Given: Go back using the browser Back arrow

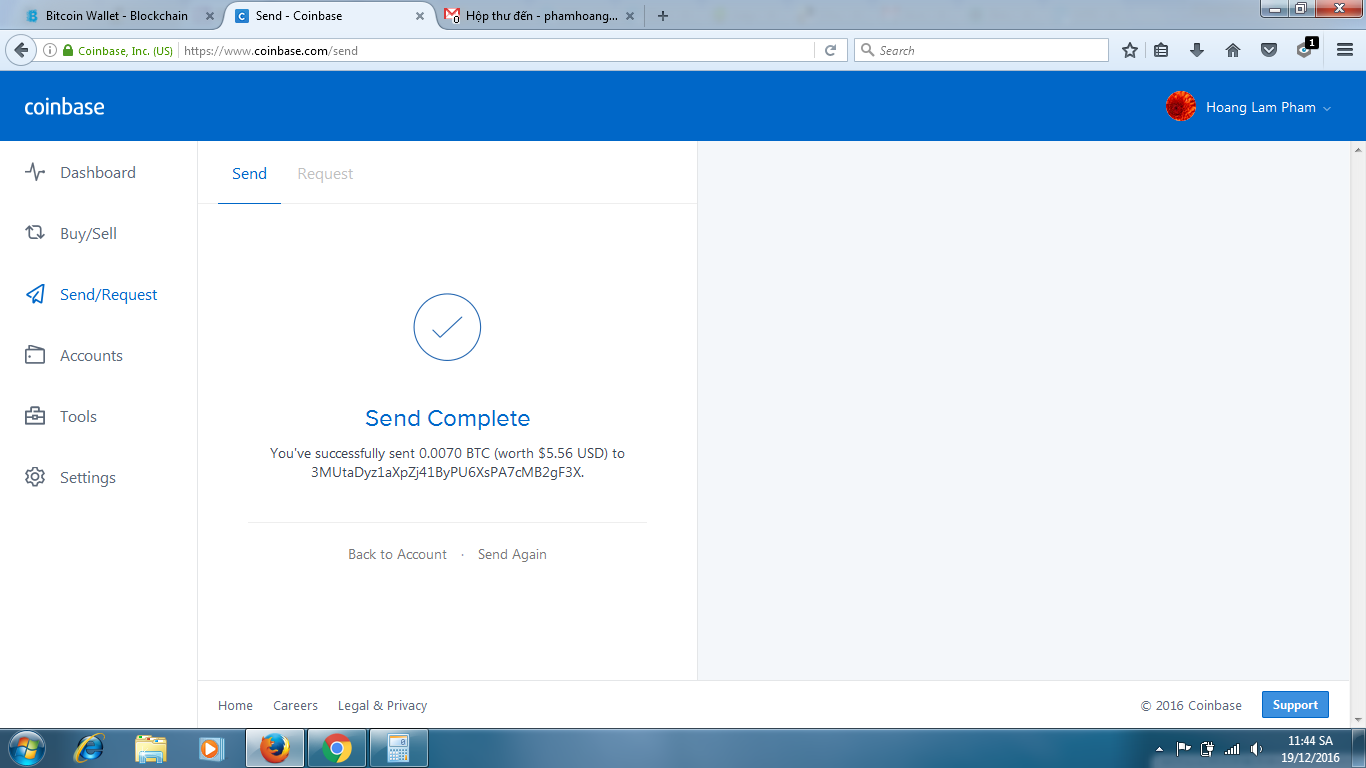Looking at the screenshot, I should [x=21, y=50].
